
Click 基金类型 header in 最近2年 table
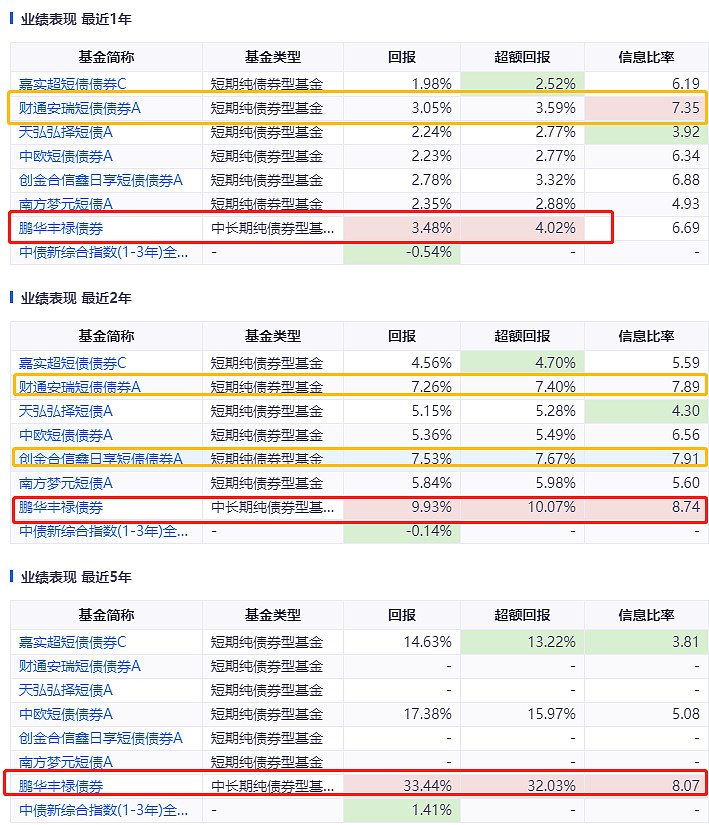click(x=273, y=336)
